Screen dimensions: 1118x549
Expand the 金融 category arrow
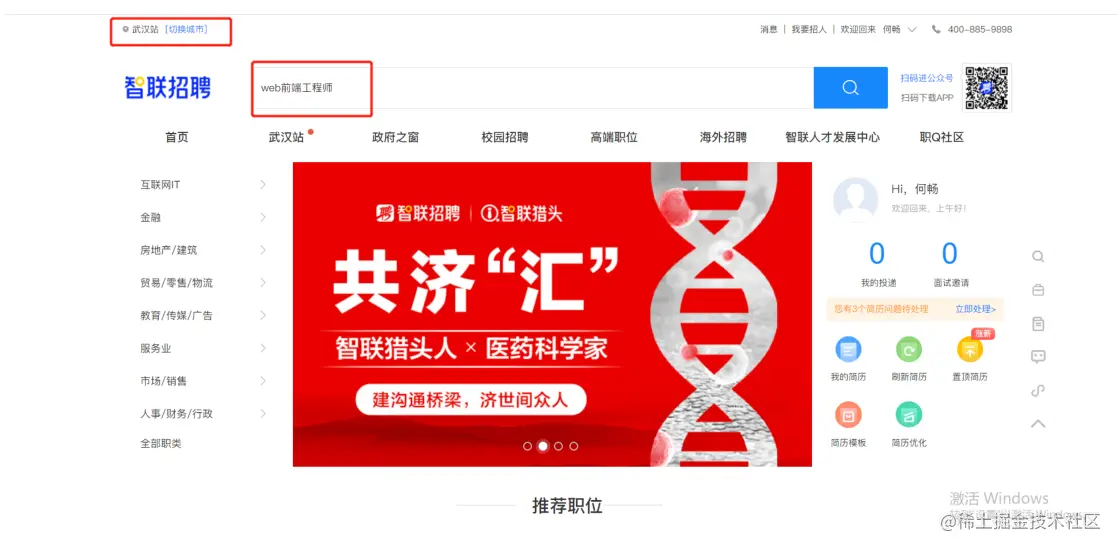(262, 217)
